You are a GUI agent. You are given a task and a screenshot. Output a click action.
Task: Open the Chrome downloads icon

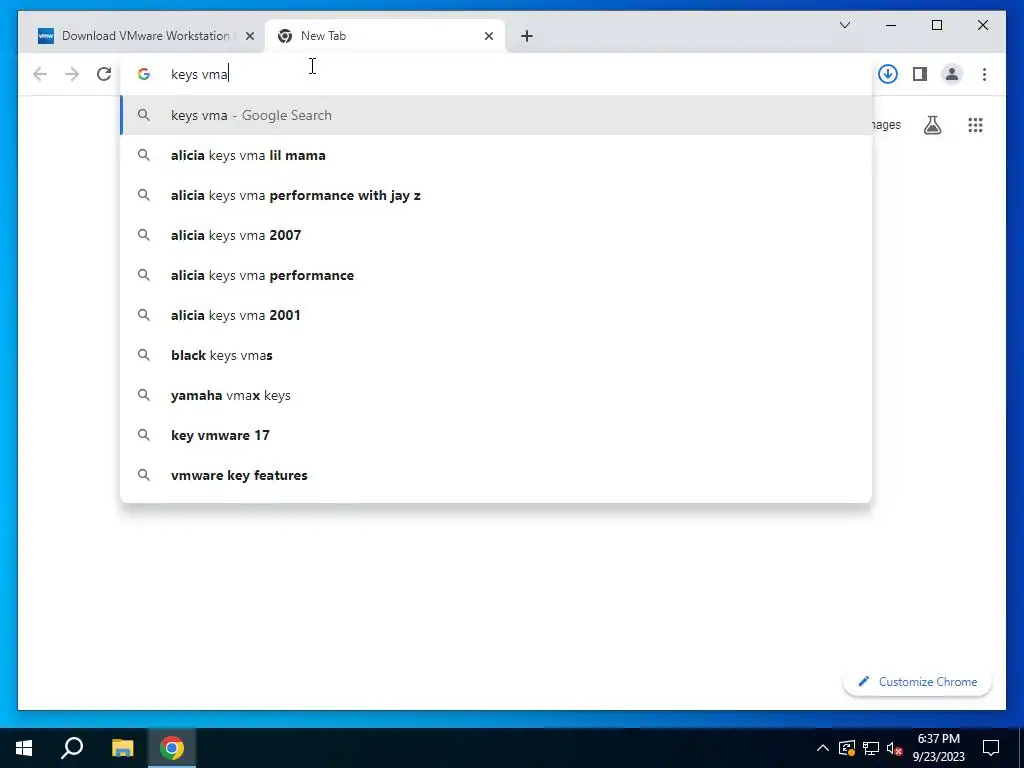tap(888, 74)
